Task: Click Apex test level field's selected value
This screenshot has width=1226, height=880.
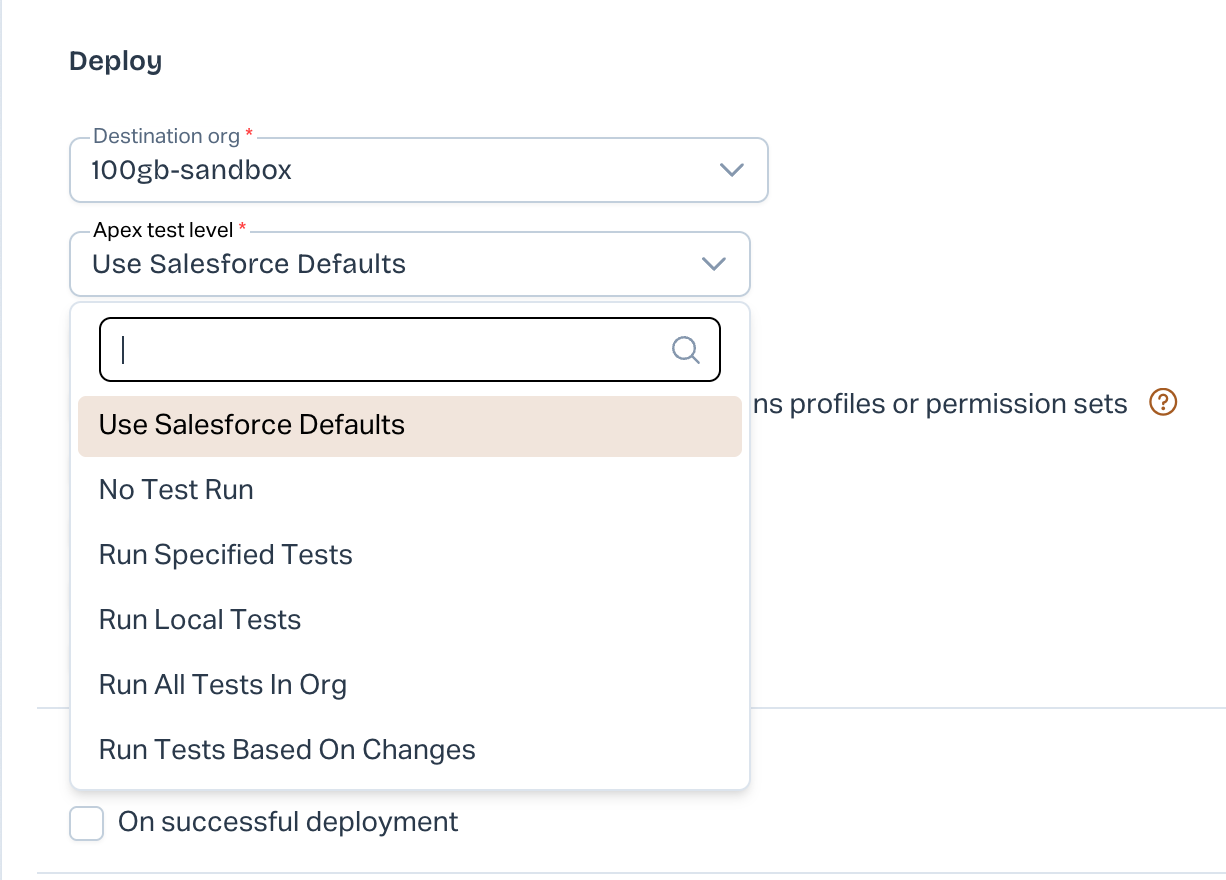Action: 249,264
